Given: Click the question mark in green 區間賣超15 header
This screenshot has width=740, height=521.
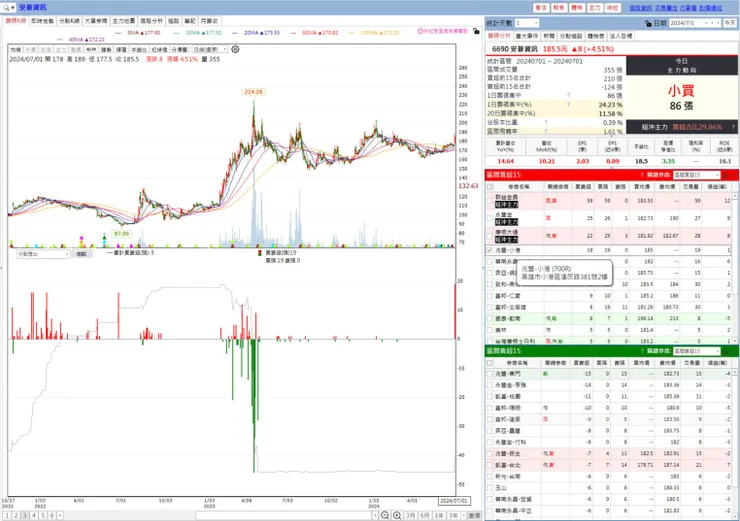Looking at the screenshot, I should [x=642, y=351].
